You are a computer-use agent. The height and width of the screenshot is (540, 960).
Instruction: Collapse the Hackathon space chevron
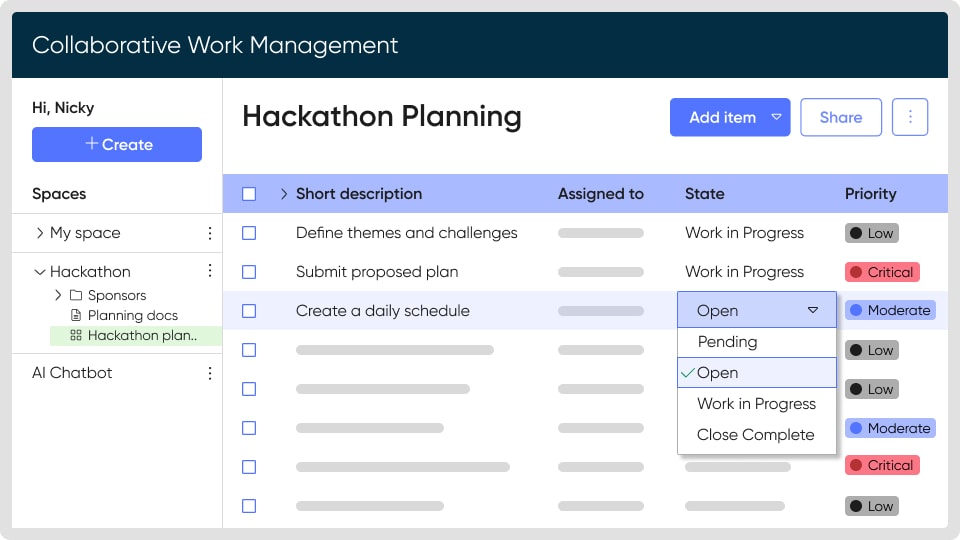[x=40, y=271]
